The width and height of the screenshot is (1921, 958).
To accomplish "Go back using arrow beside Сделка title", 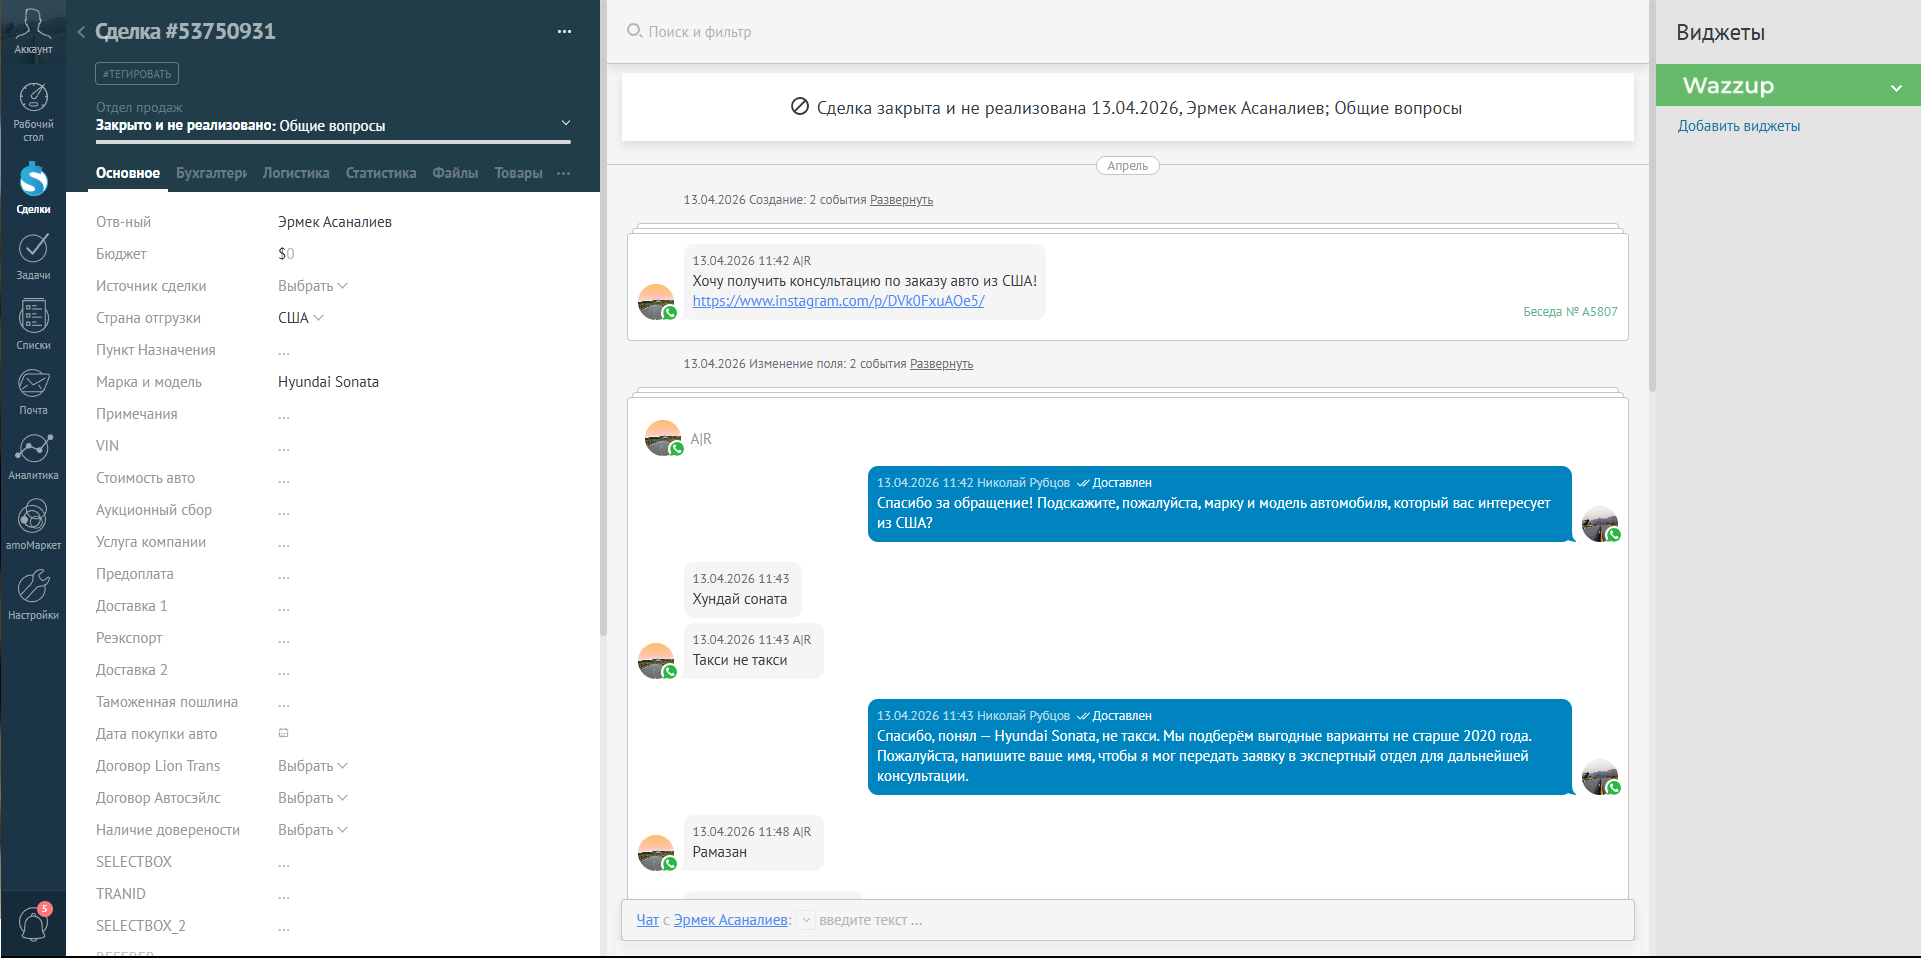I will [x=81, y=32].
